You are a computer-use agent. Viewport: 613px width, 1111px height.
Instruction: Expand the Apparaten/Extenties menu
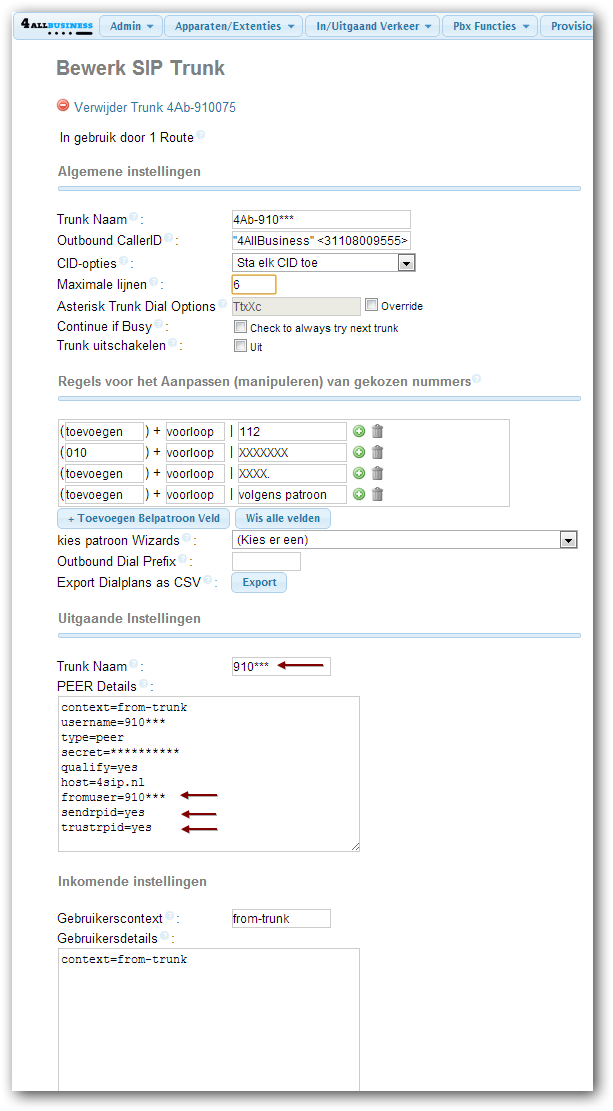[x=233, y=26]
